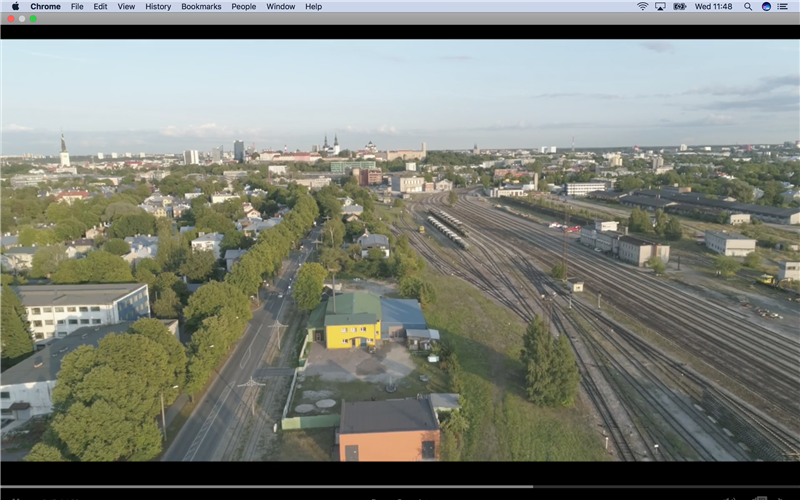
Task: Click the aerial video to pause
Action: point(400,250)
